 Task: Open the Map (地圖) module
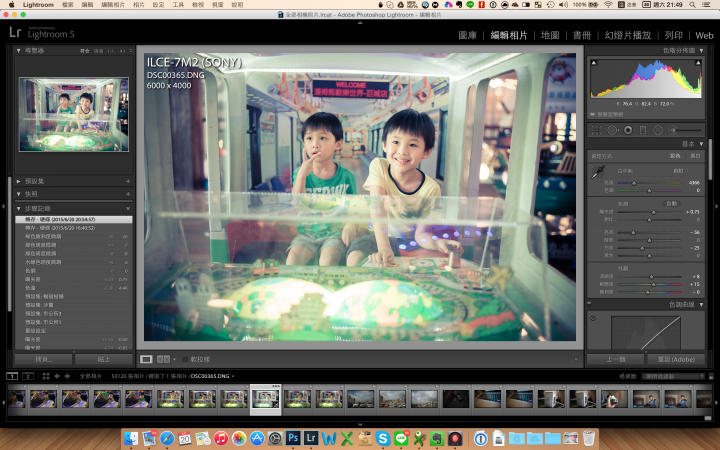click(550, 35)
